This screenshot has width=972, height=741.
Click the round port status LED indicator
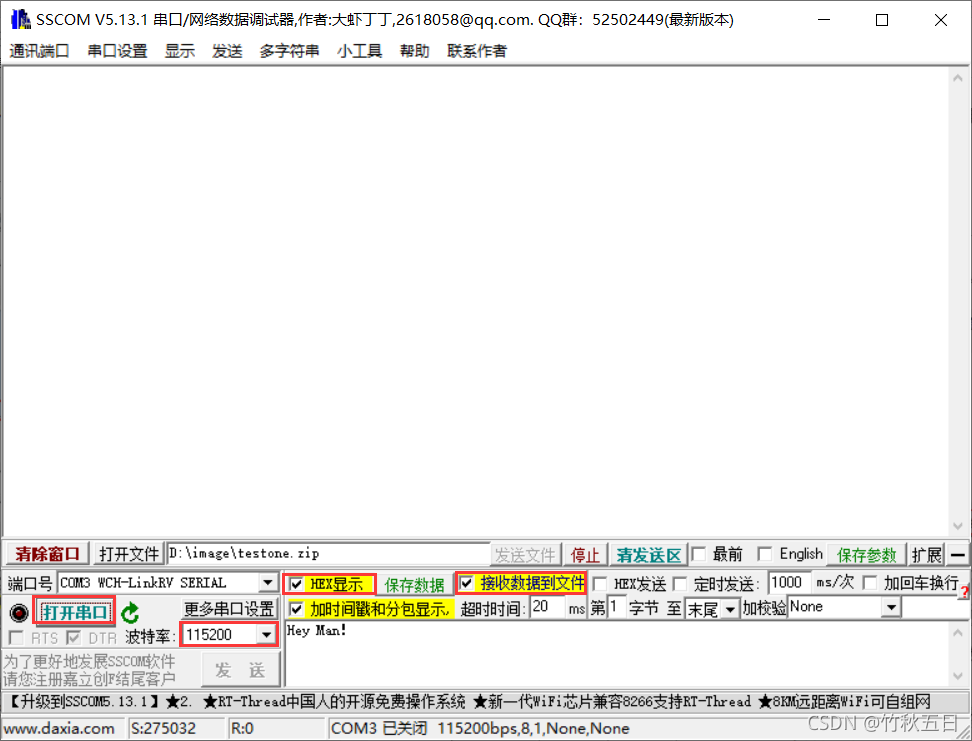coord(18,612)
